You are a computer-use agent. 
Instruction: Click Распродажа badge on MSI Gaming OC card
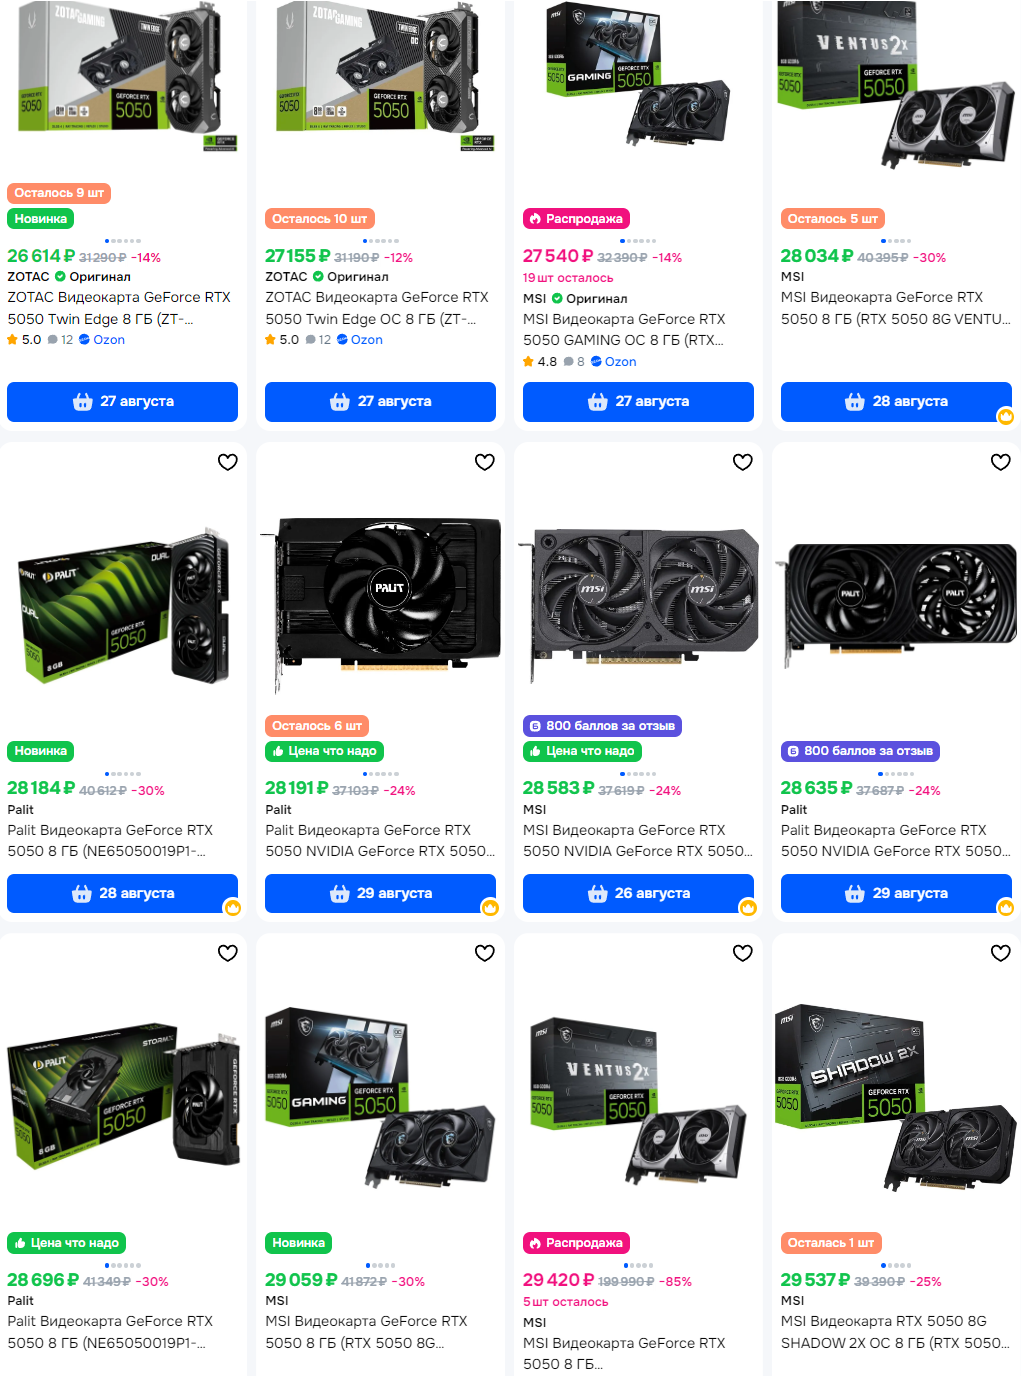576,219
